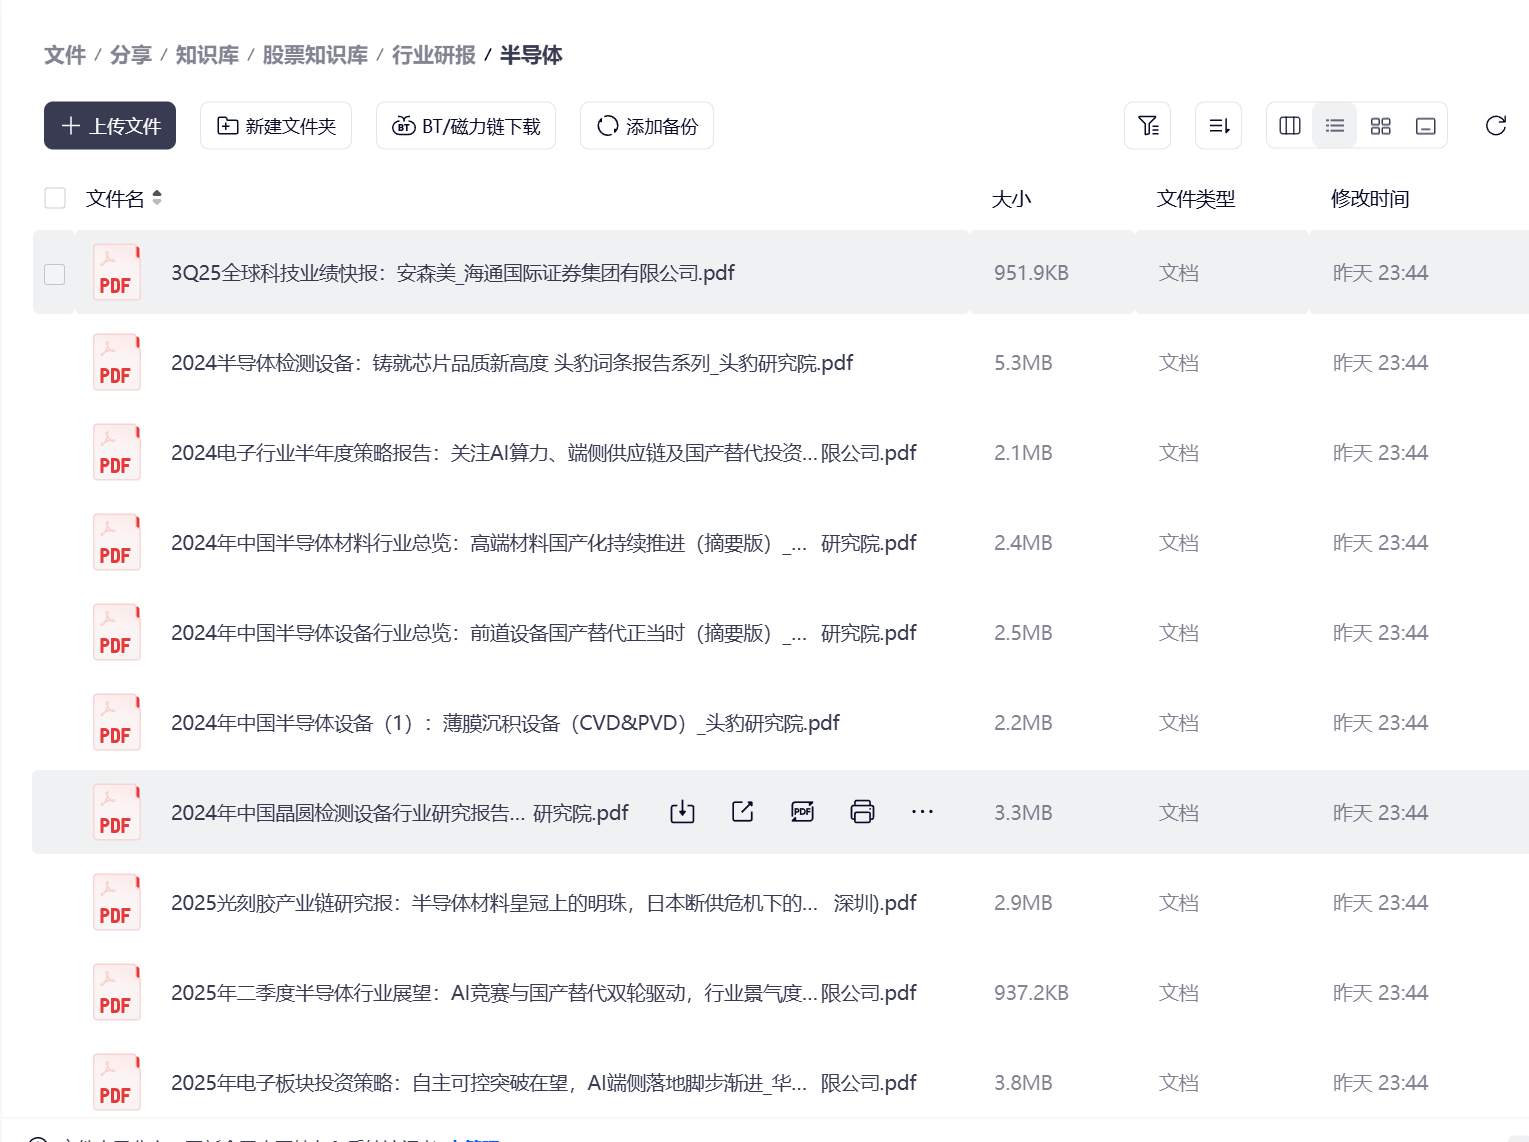Select 2024半导体检测设备 file name
The width and height of the screenshot is (1529, 1142).
pos(512,363)
